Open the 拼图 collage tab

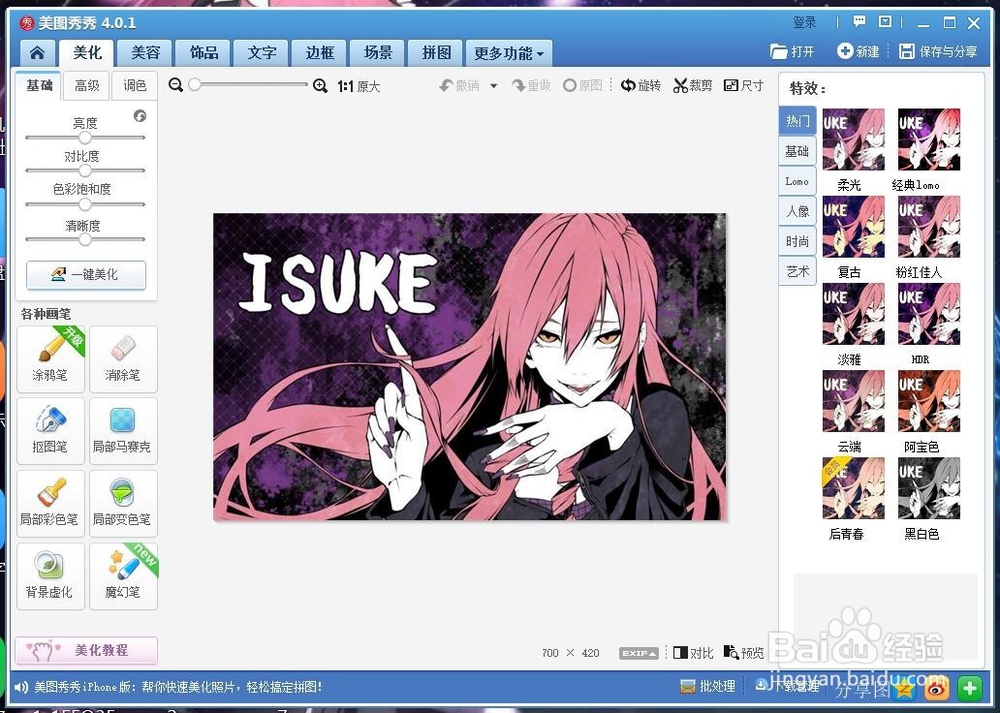[x=436, y=52]
